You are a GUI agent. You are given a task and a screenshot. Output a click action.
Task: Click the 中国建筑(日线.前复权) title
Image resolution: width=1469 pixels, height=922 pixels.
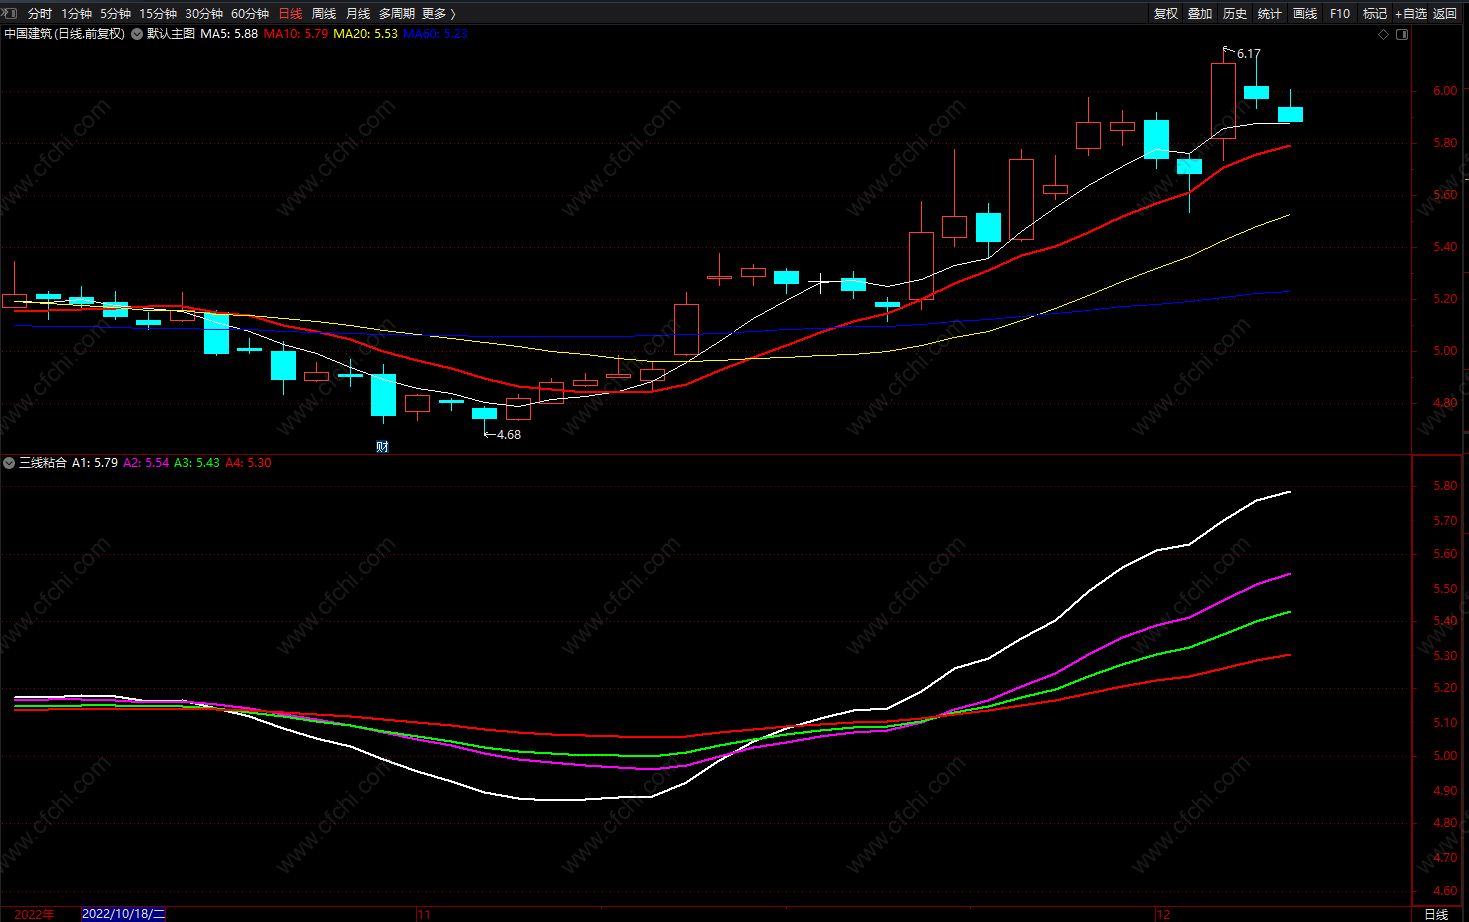(x=65, y=34)
